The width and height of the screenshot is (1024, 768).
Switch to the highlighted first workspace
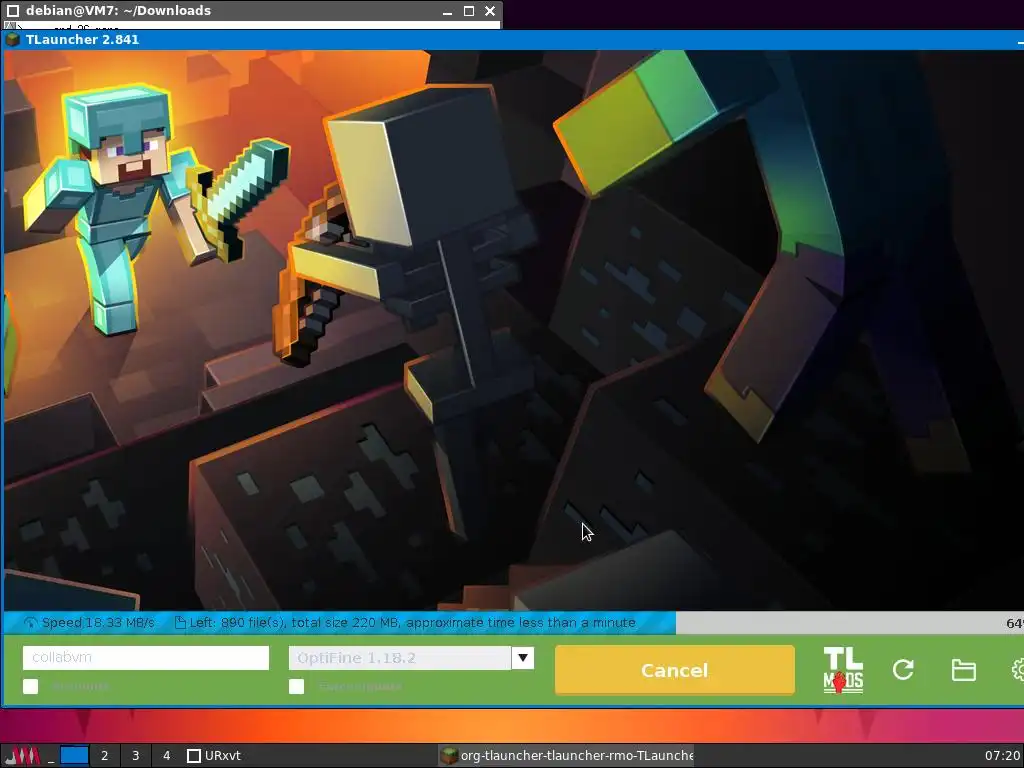pos(74,756)
